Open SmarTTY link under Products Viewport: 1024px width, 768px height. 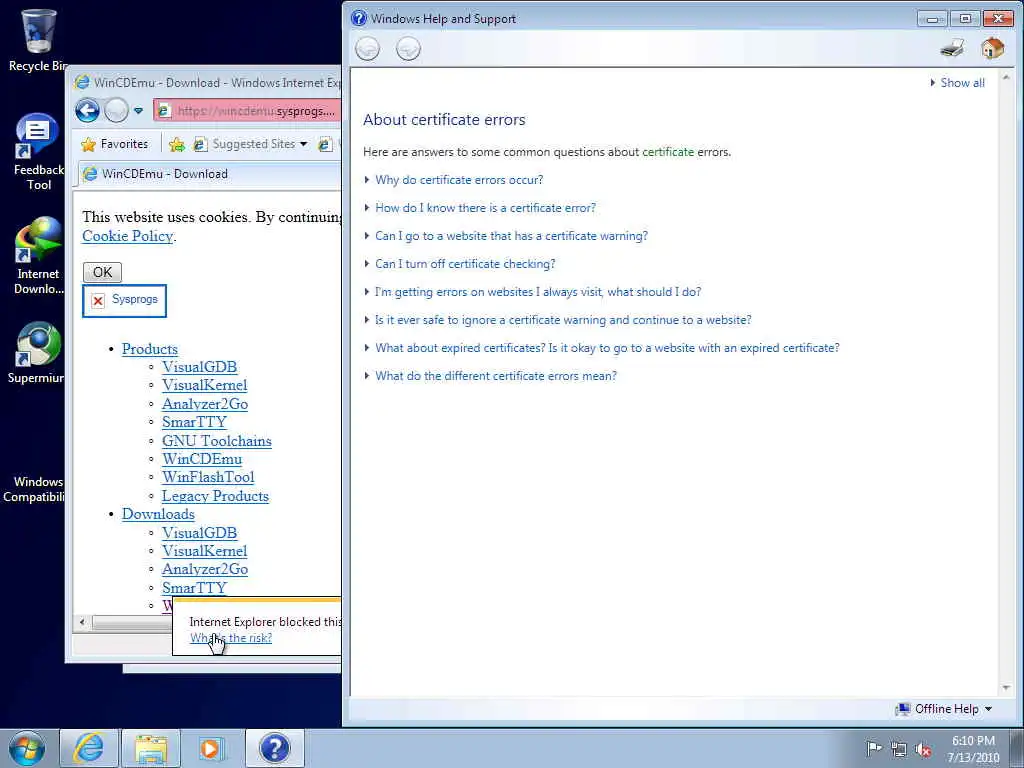click(x=194, y=423)
